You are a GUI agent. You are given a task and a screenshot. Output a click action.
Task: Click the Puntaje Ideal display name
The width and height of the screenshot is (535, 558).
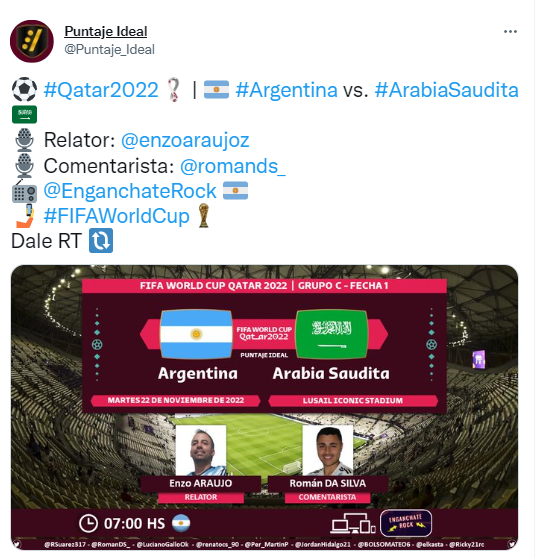click(106, 32)
